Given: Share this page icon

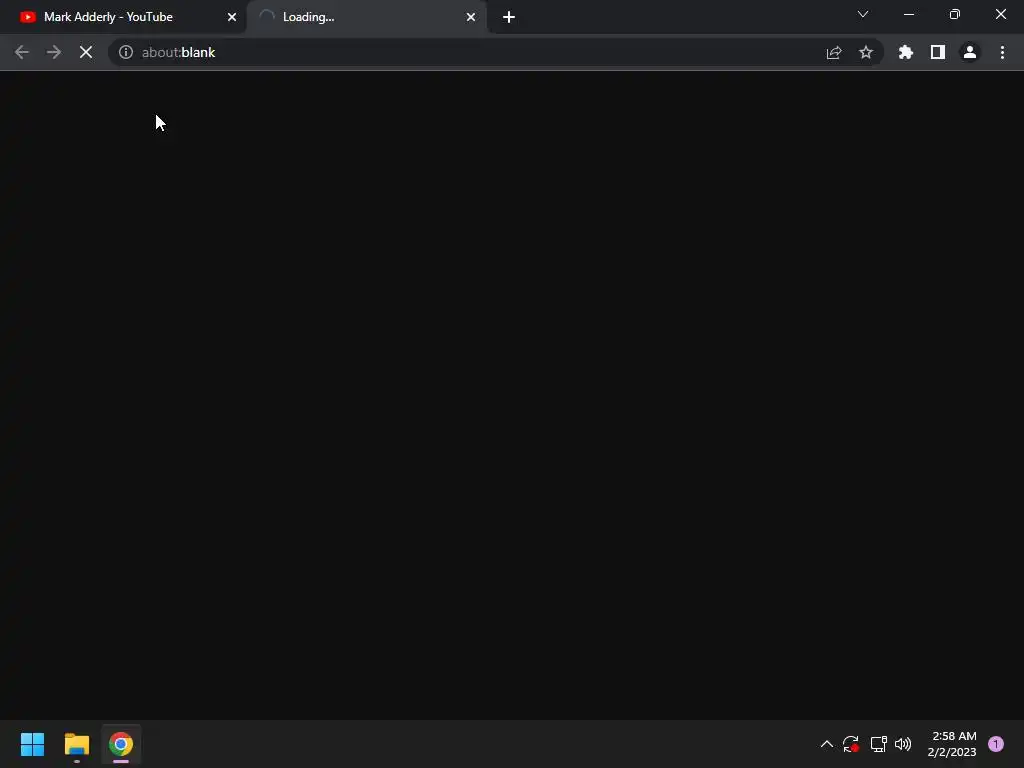Looking at the screenshot, I should coord(834,52).
